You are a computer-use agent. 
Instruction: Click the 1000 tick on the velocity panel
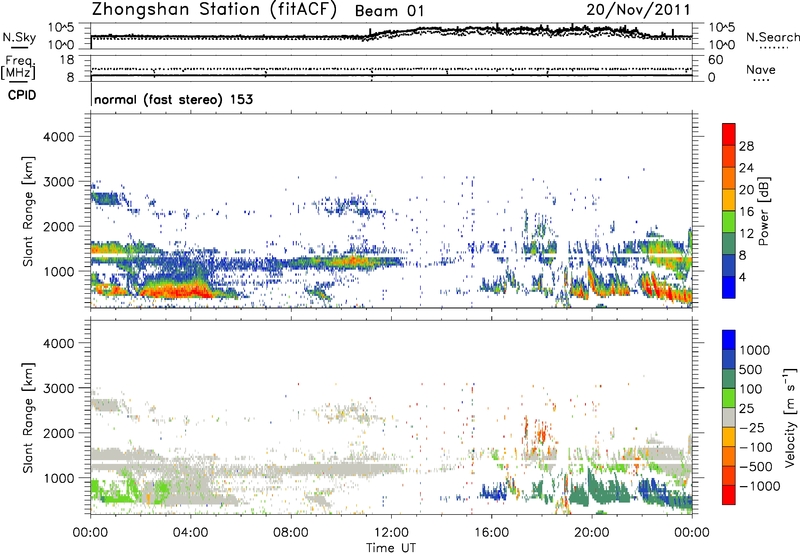point(58,478)
